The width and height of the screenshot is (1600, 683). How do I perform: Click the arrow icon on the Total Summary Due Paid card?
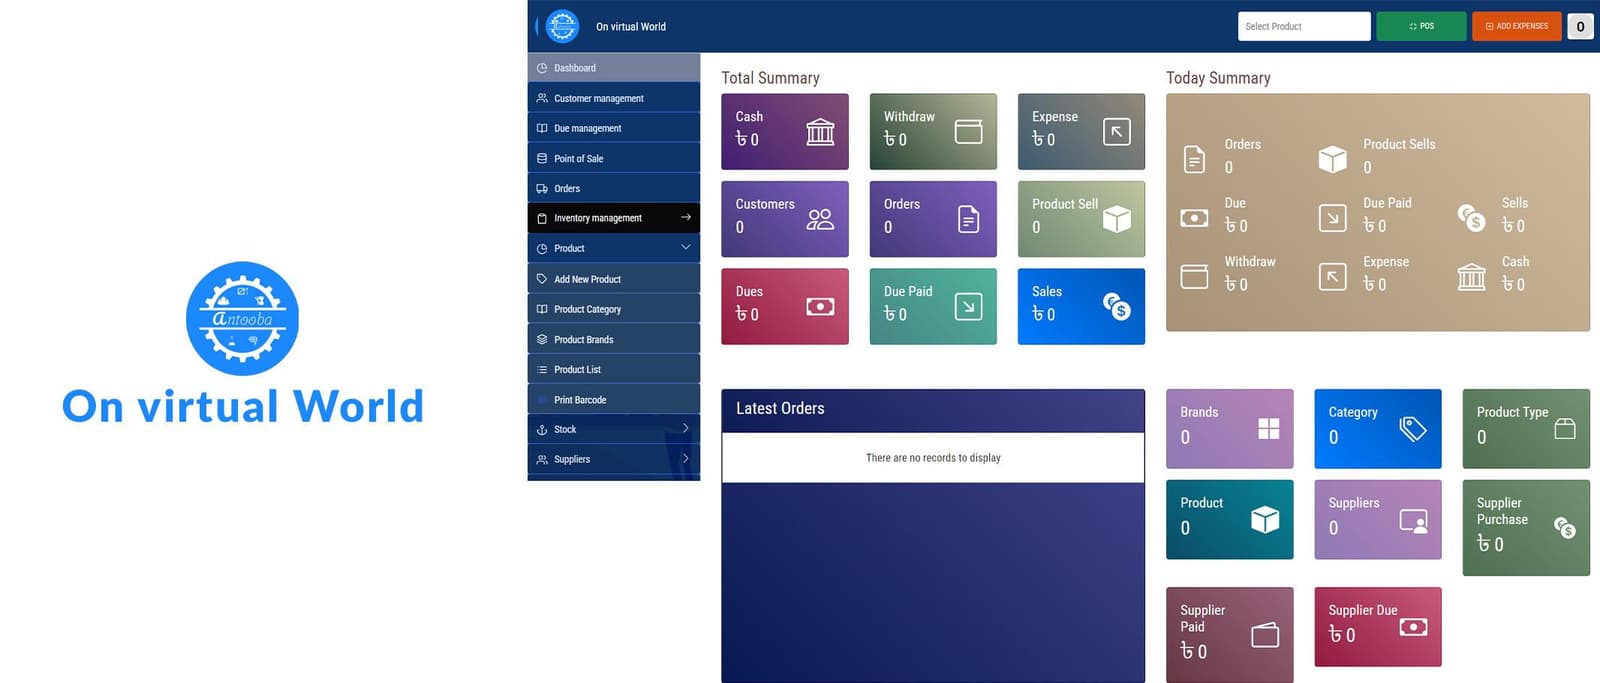968,306
